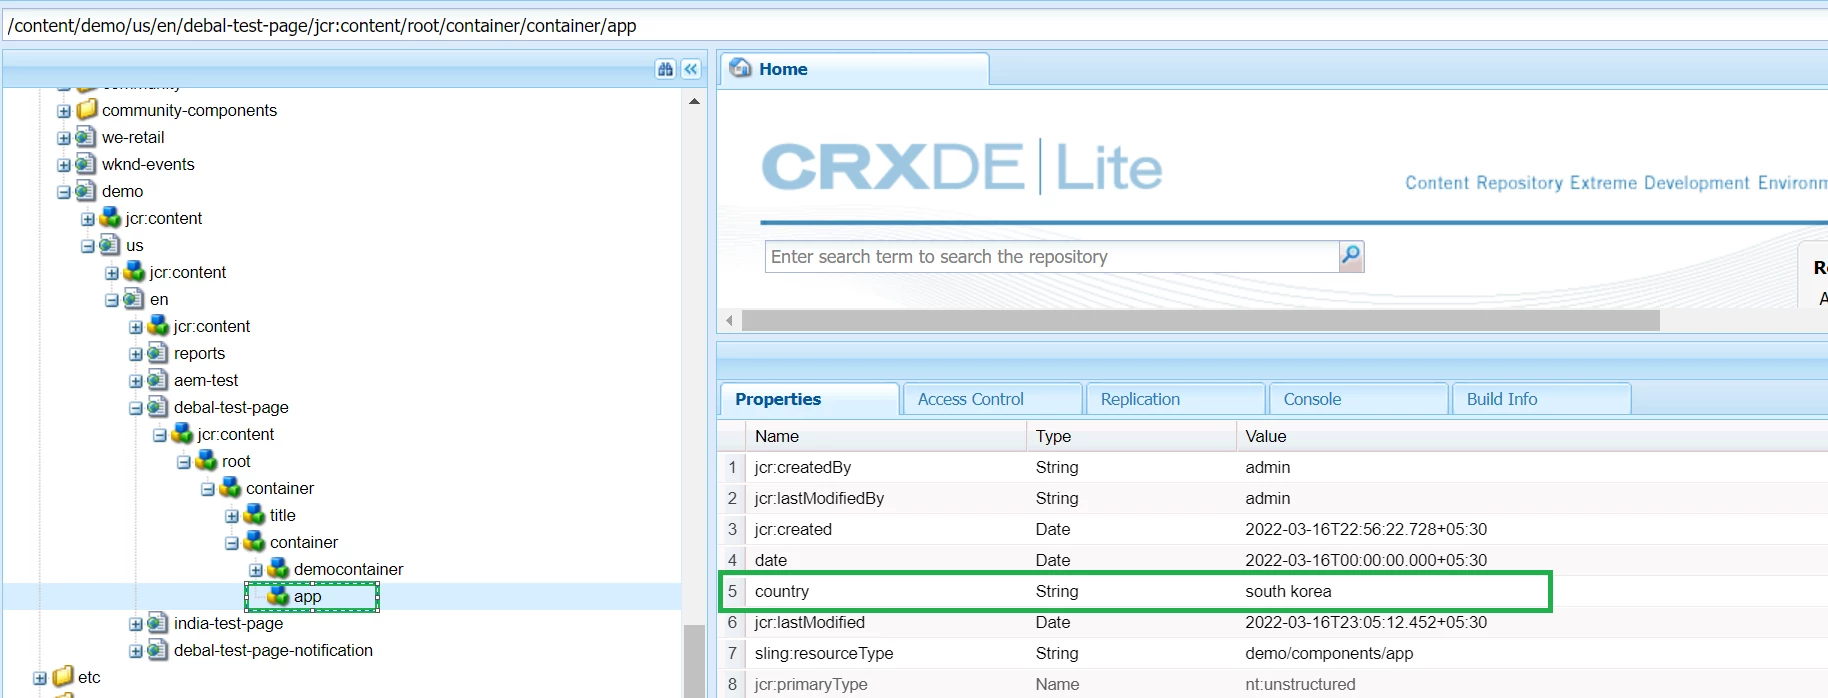Click the wknd-events page icon

point(87,163)
